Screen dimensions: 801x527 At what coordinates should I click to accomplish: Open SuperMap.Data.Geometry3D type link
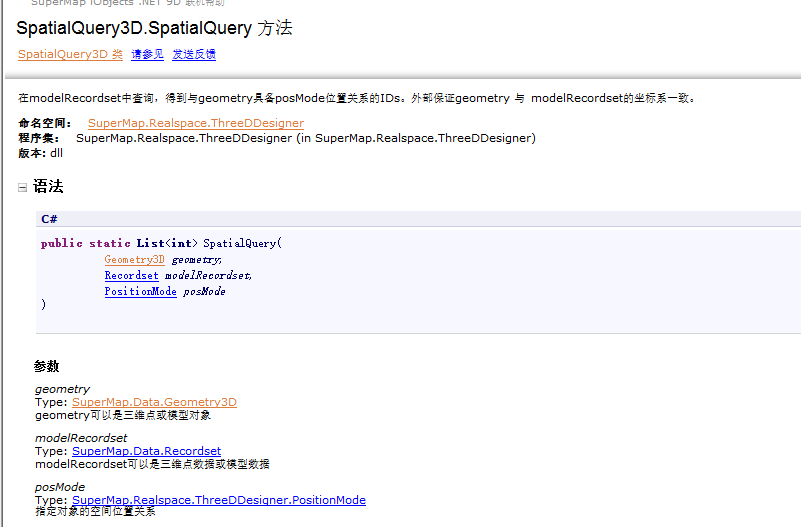154,402
